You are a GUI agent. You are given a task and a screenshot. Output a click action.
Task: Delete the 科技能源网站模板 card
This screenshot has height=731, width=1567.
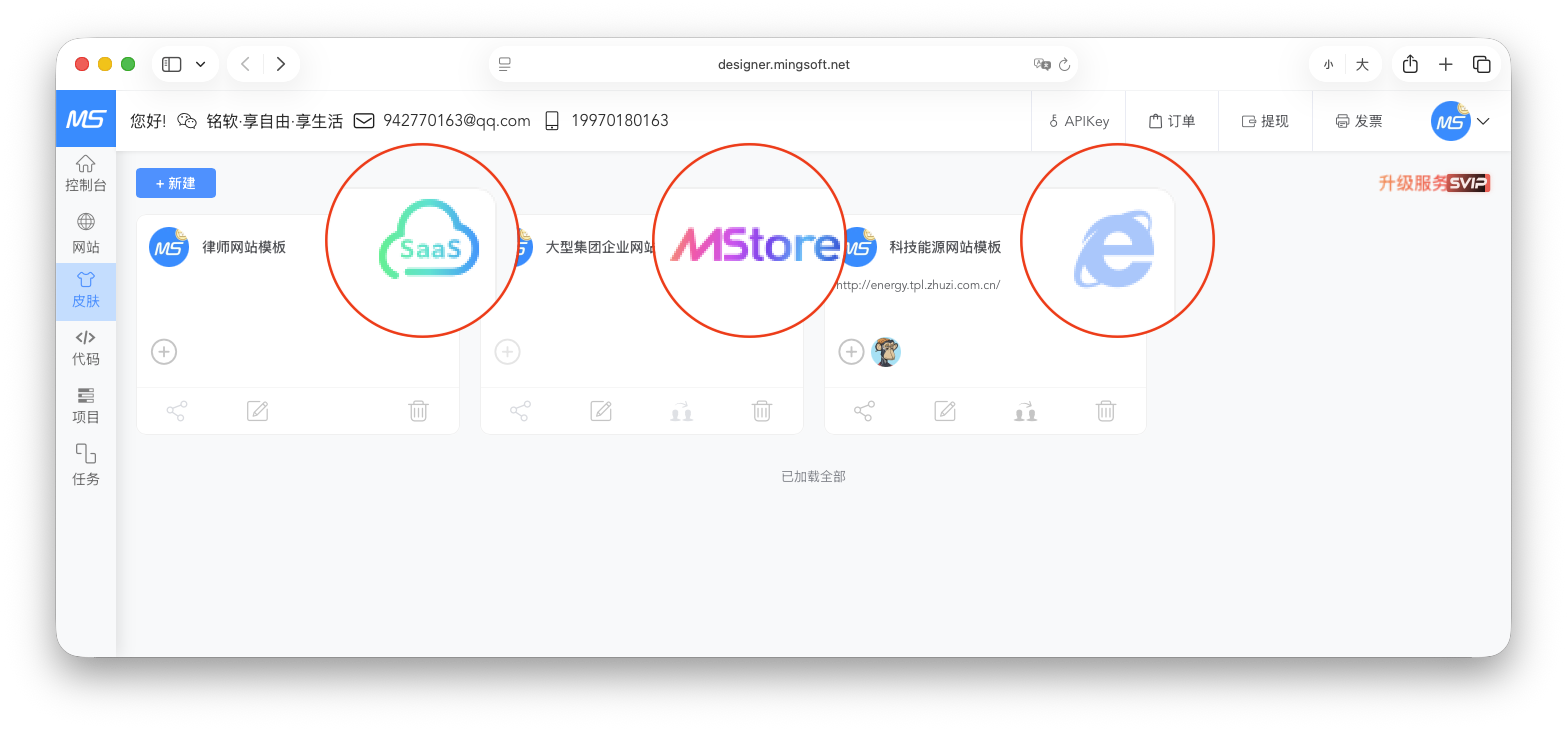(x=1106, y=411)
